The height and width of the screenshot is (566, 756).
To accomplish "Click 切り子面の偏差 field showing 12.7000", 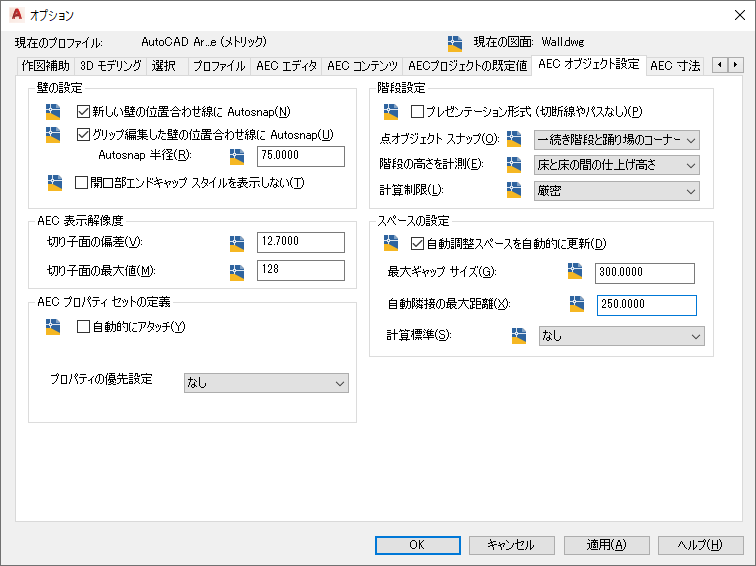I will (x=301, y=242).
